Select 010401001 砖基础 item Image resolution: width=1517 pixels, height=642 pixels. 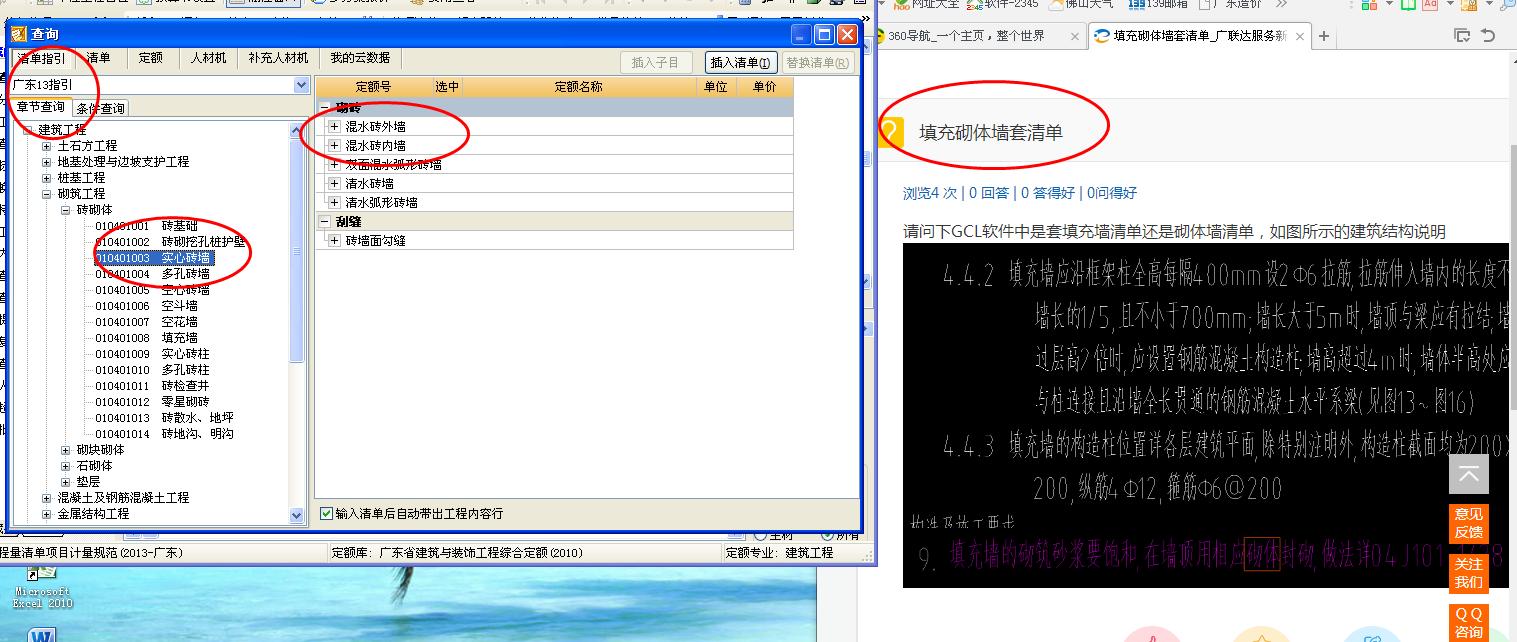click(x=146, y=226)
